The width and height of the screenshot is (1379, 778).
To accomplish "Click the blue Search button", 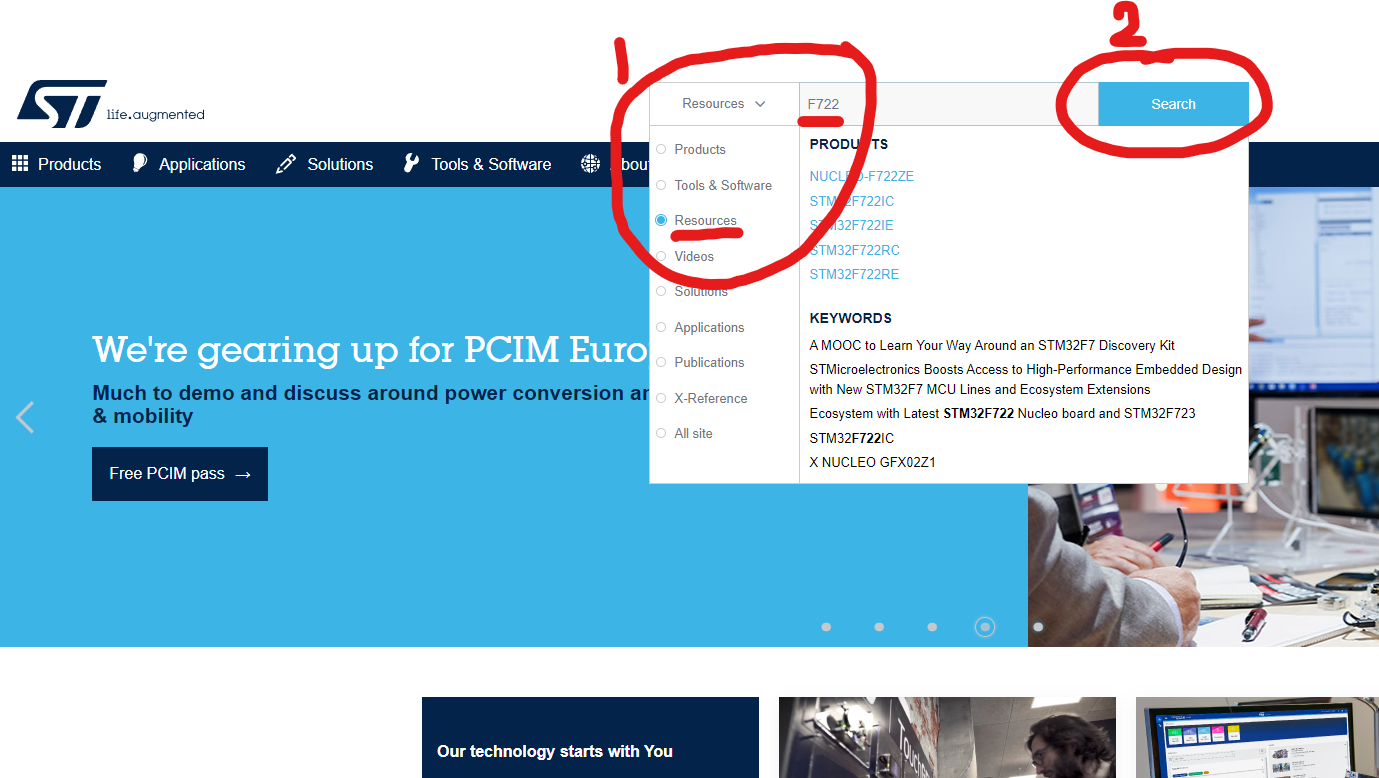I will click(x=1173, y=104).
